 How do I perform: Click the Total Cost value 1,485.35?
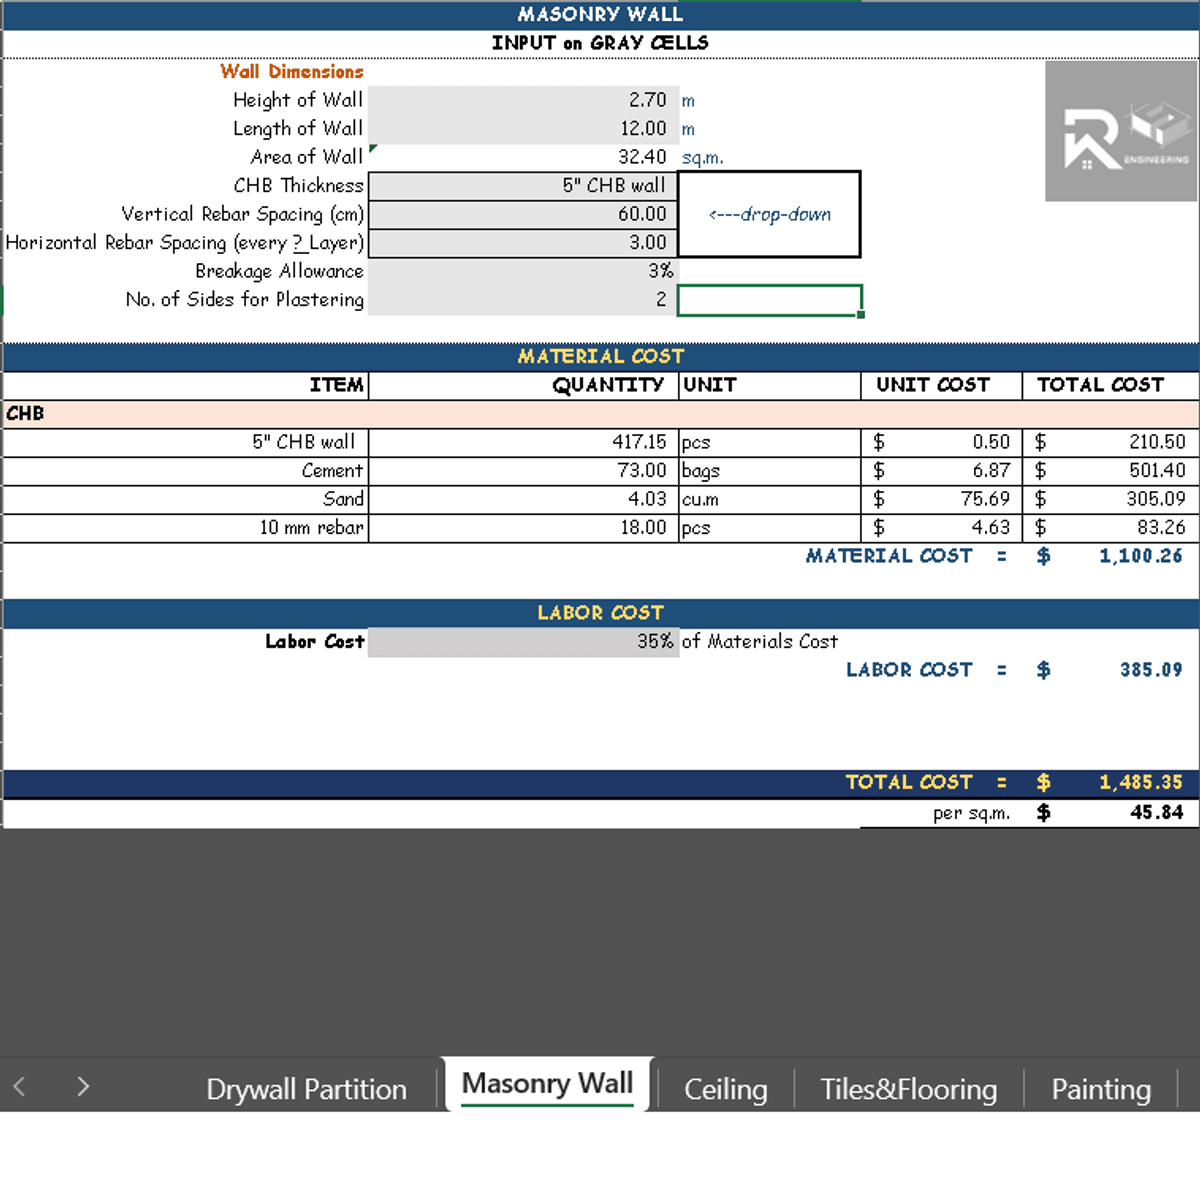click(1140, 783)
